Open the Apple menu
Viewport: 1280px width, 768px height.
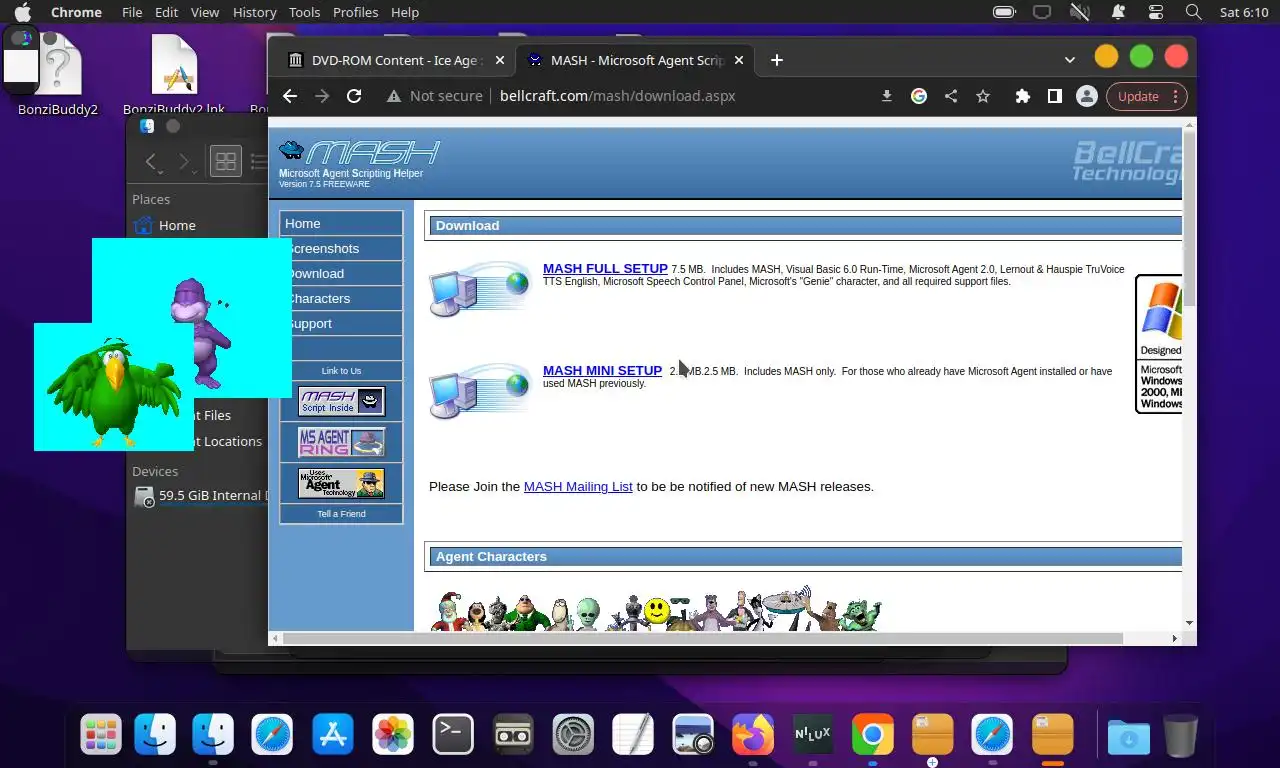click(22, 12)
